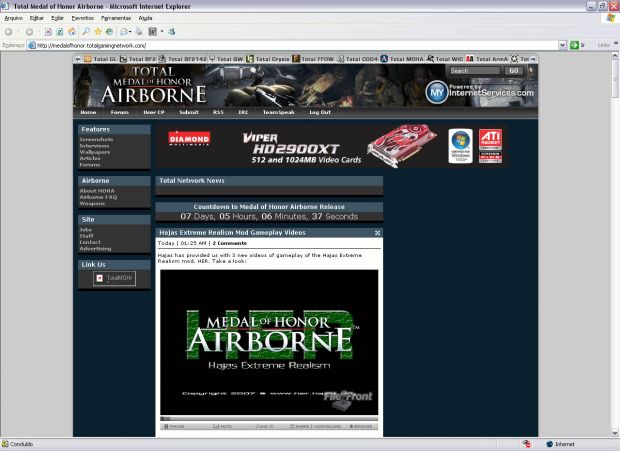Open the User CP nav tab
This screenshot has width=620, height=451.
coord(154,112)
